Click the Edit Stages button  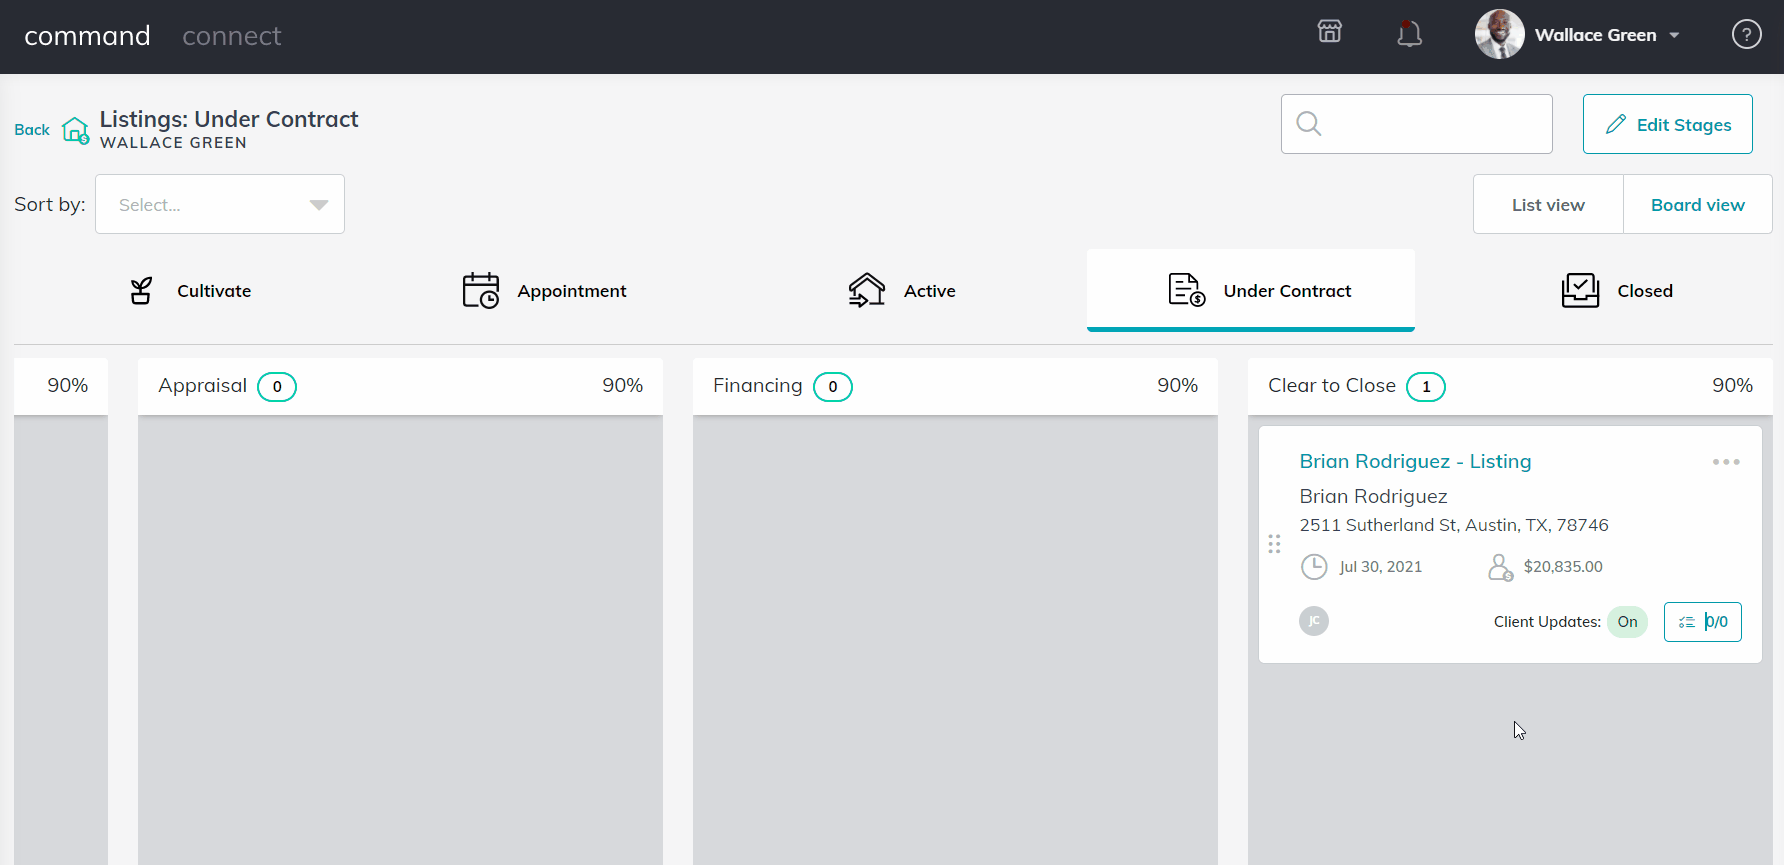pos(1667,124)
